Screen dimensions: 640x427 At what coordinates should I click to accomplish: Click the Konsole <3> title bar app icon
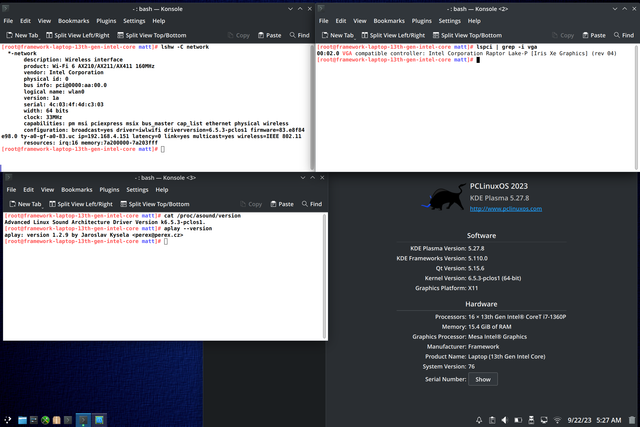(x=9, y=177)
